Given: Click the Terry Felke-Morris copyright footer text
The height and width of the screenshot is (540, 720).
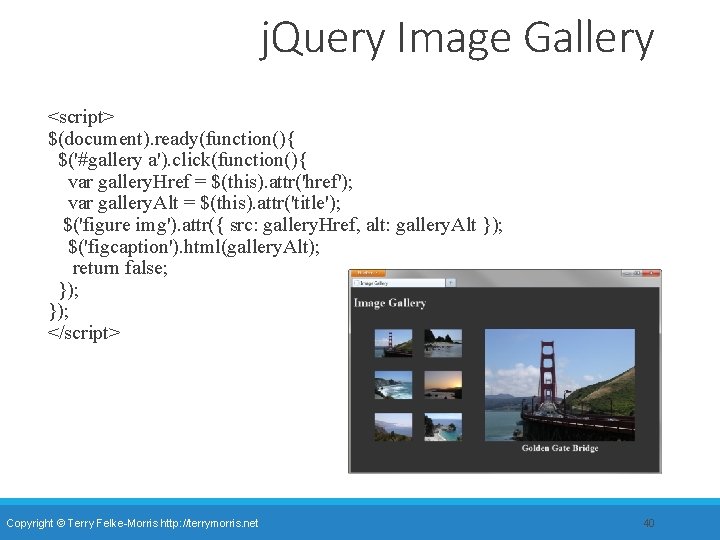Looking at the screenshot, I should pyautogui.click(x=132, y=523).
